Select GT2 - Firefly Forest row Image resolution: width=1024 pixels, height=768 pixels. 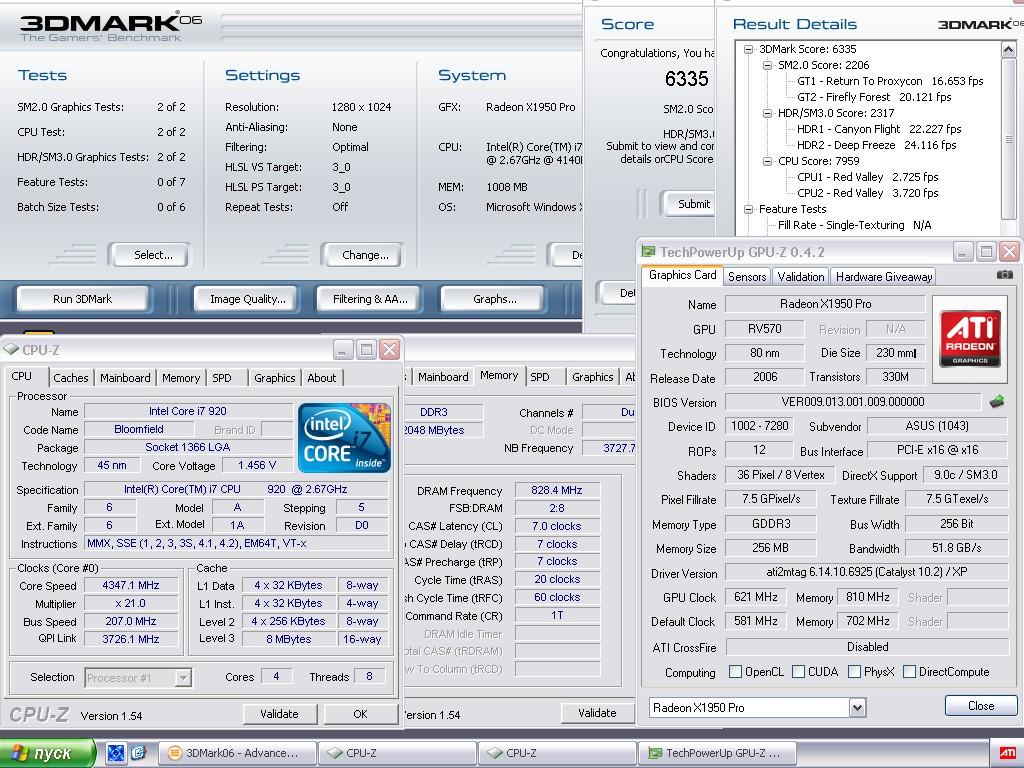pyautogui.click(x=874, y=97)
